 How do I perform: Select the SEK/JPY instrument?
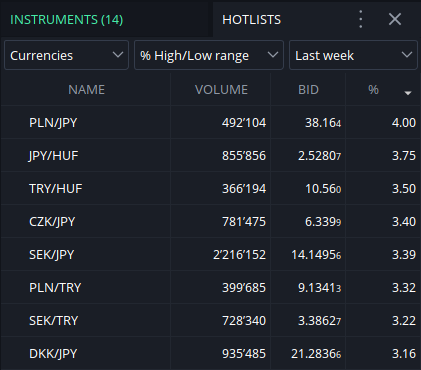coord(52,255)
